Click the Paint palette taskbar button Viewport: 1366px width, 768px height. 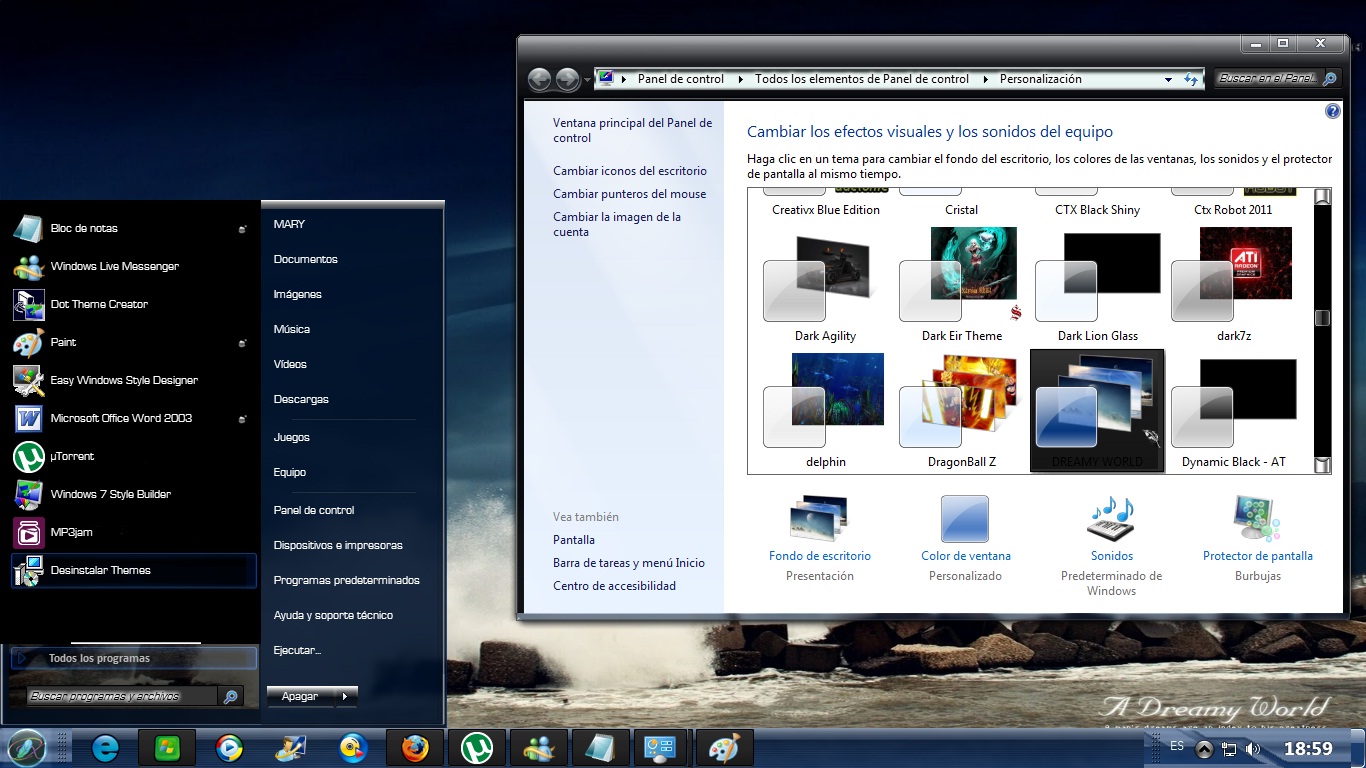[x=725, y=748]
